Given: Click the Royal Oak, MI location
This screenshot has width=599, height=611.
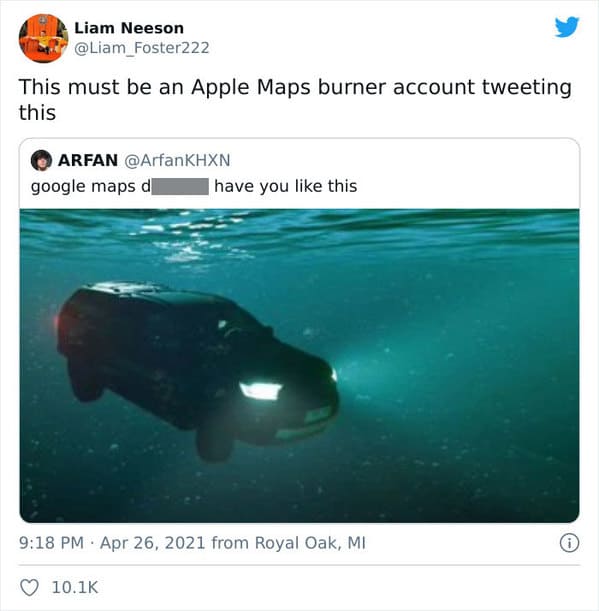Looking at the screenshot, I should pyautogui.click(x=310, y=543).
